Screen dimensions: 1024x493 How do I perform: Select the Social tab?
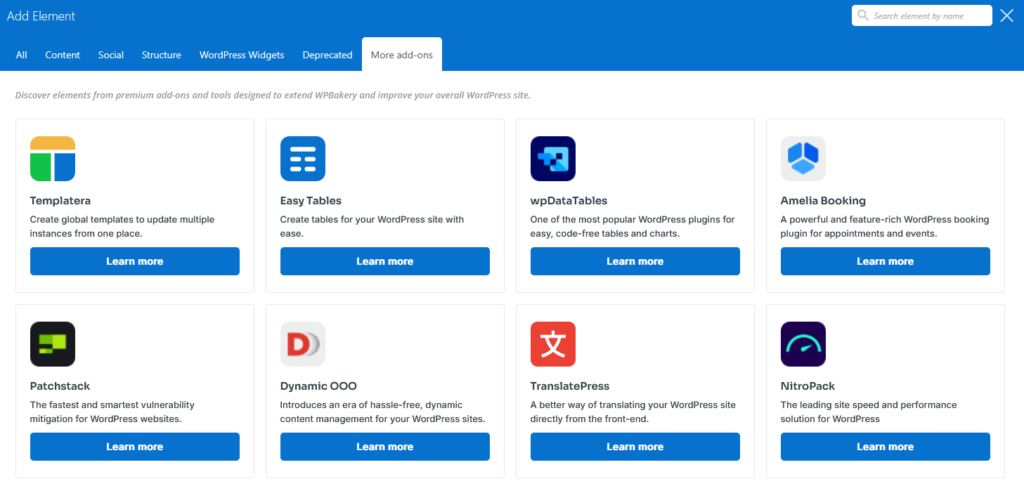click(111, 55)
